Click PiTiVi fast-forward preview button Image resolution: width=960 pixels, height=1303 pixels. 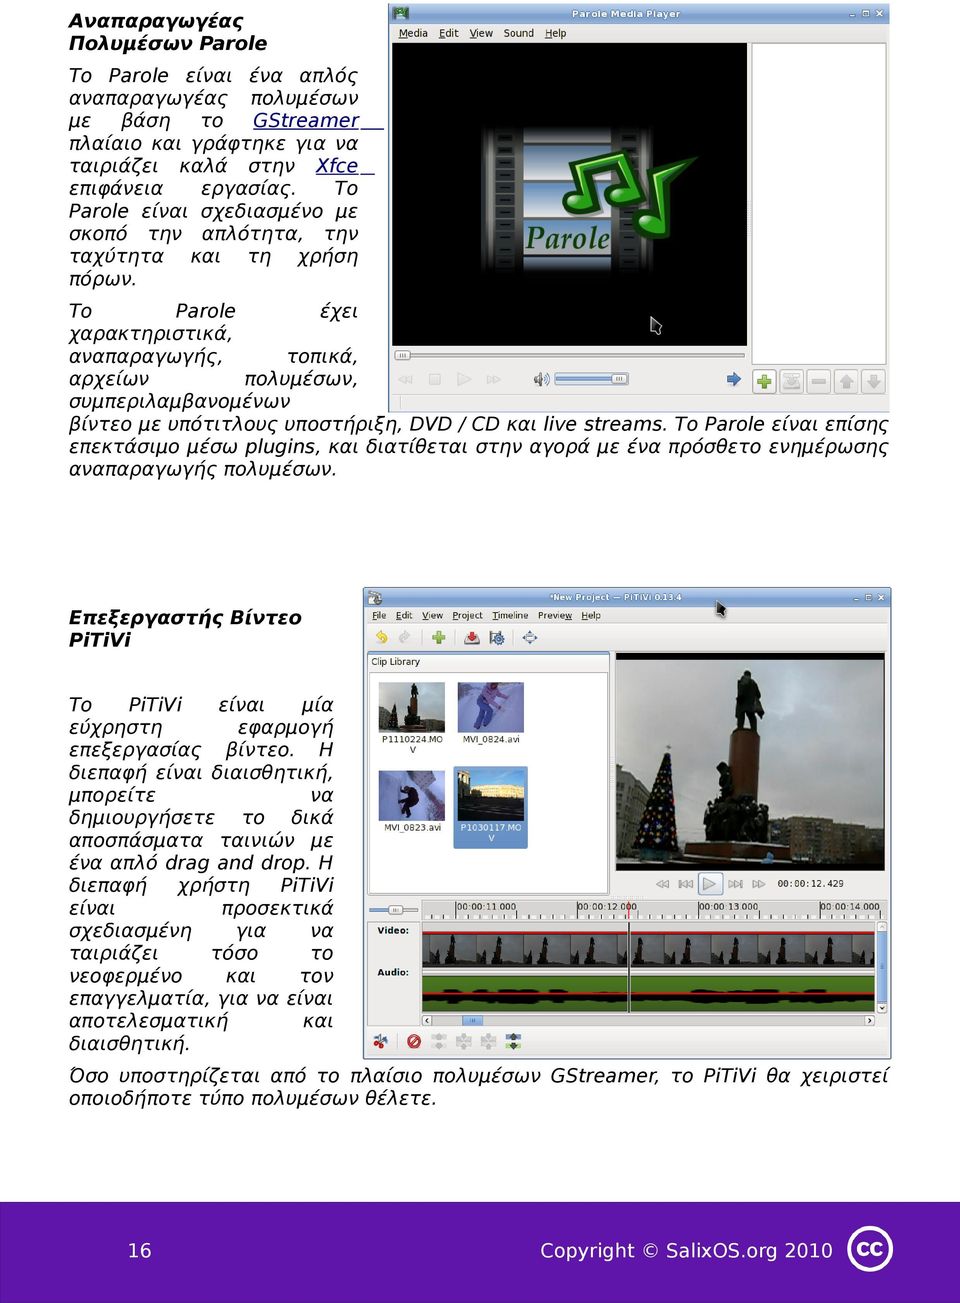coord(758,884)
